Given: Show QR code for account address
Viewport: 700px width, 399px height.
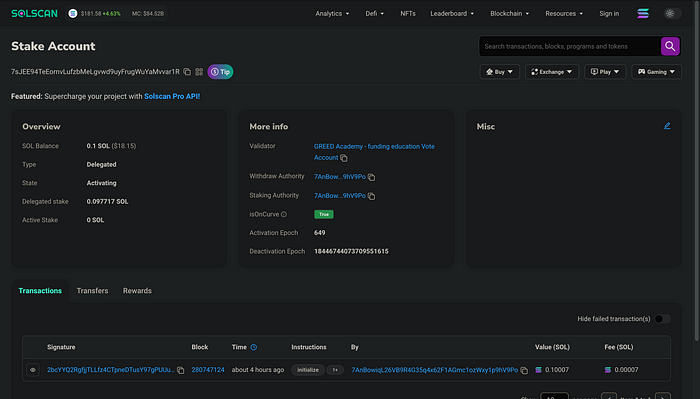Looking at the screenshot, I should tap(199, 72).
